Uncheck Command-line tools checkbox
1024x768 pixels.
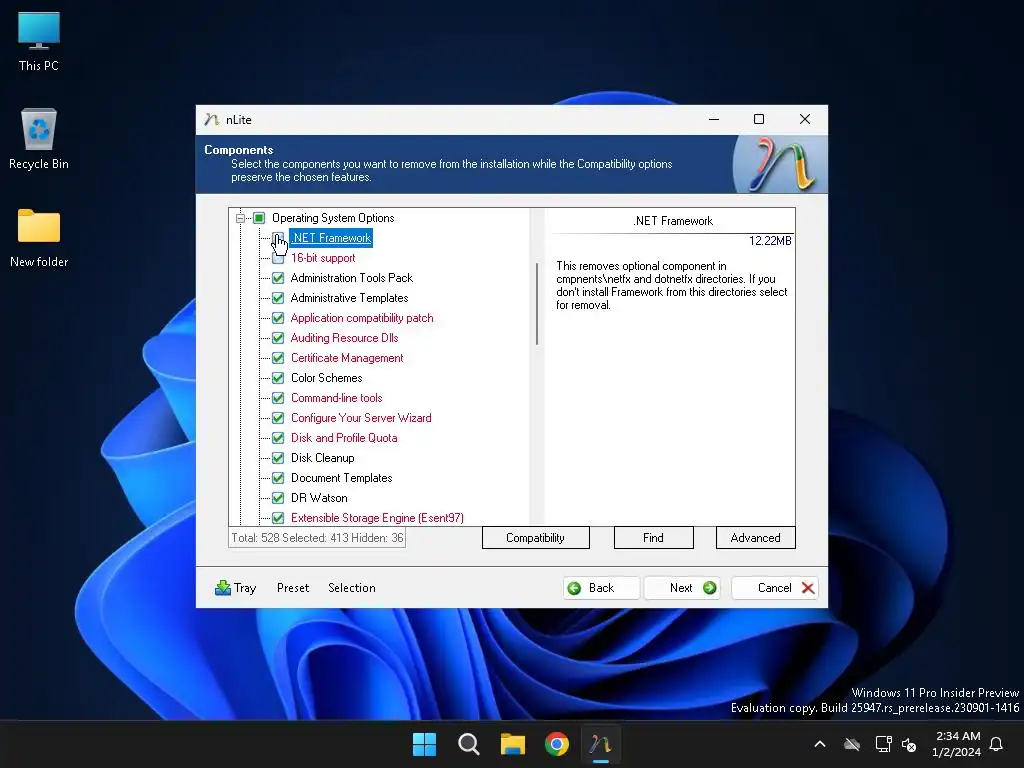[x=278, y=398]
